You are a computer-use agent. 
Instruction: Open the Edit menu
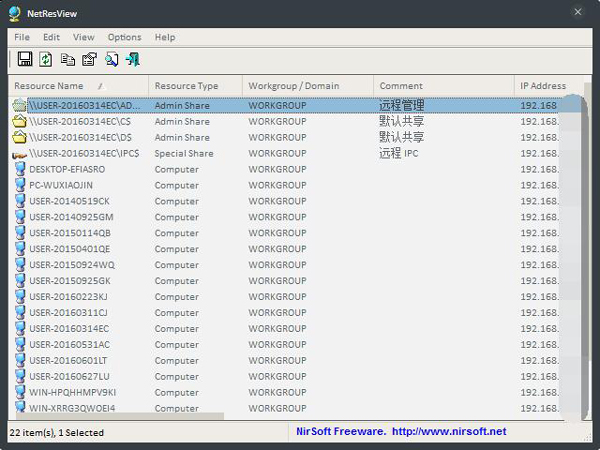coord(51,37)
